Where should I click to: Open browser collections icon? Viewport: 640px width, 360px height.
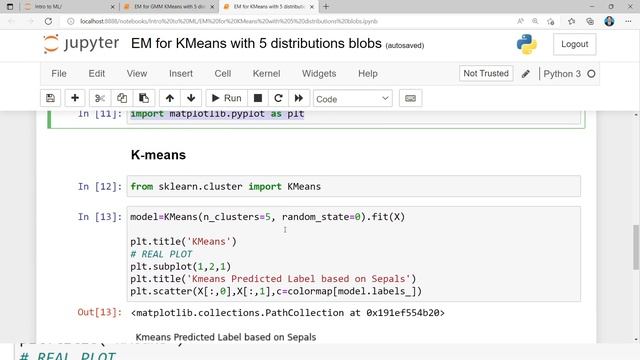click(590, 21)
